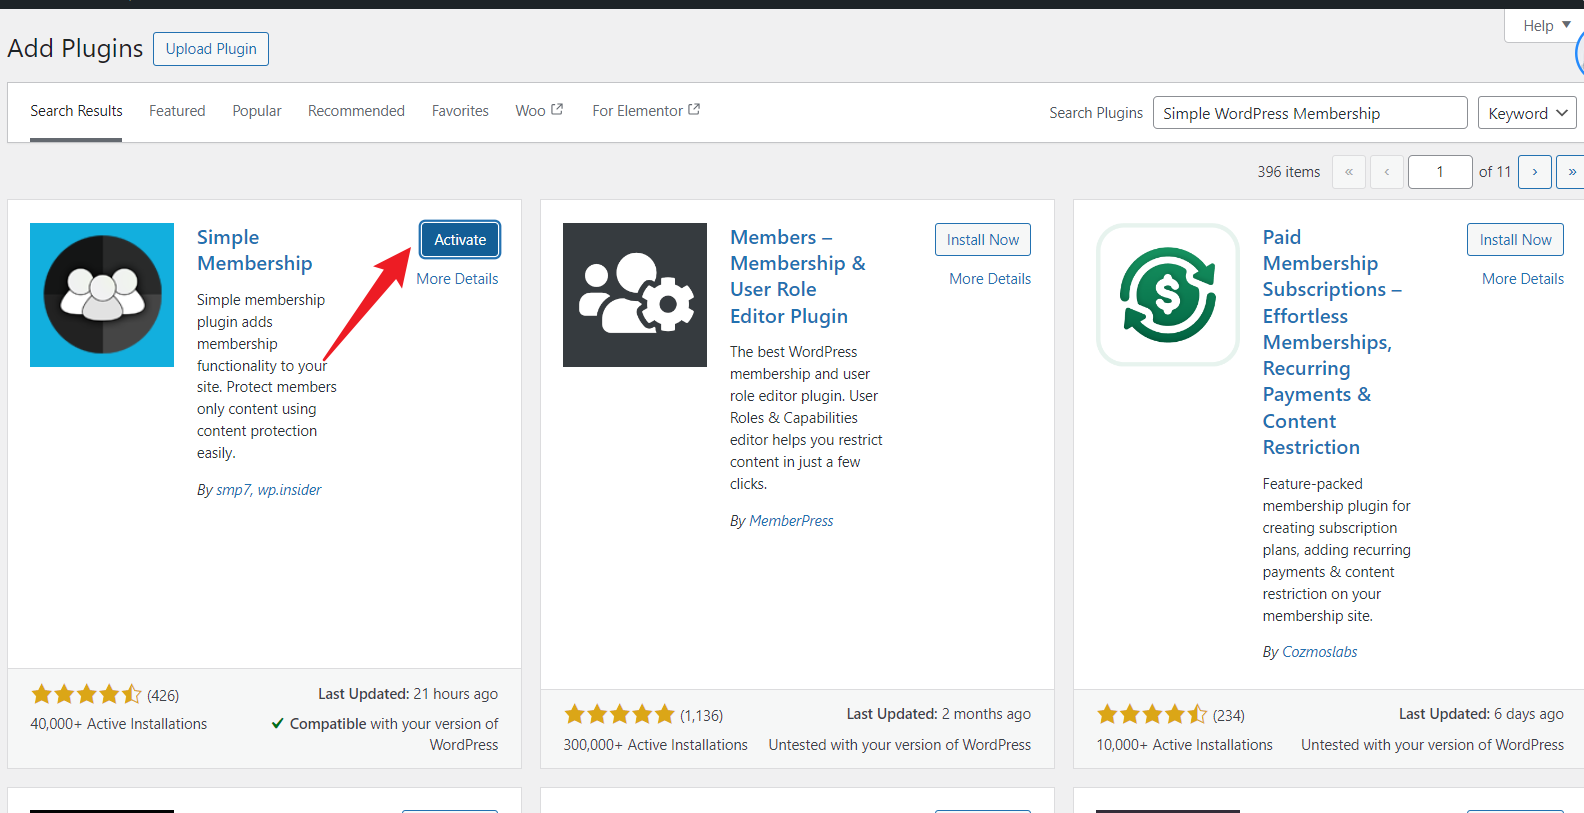Open author link smp7
Screen dimensions: 1584x813
point(233,490)
